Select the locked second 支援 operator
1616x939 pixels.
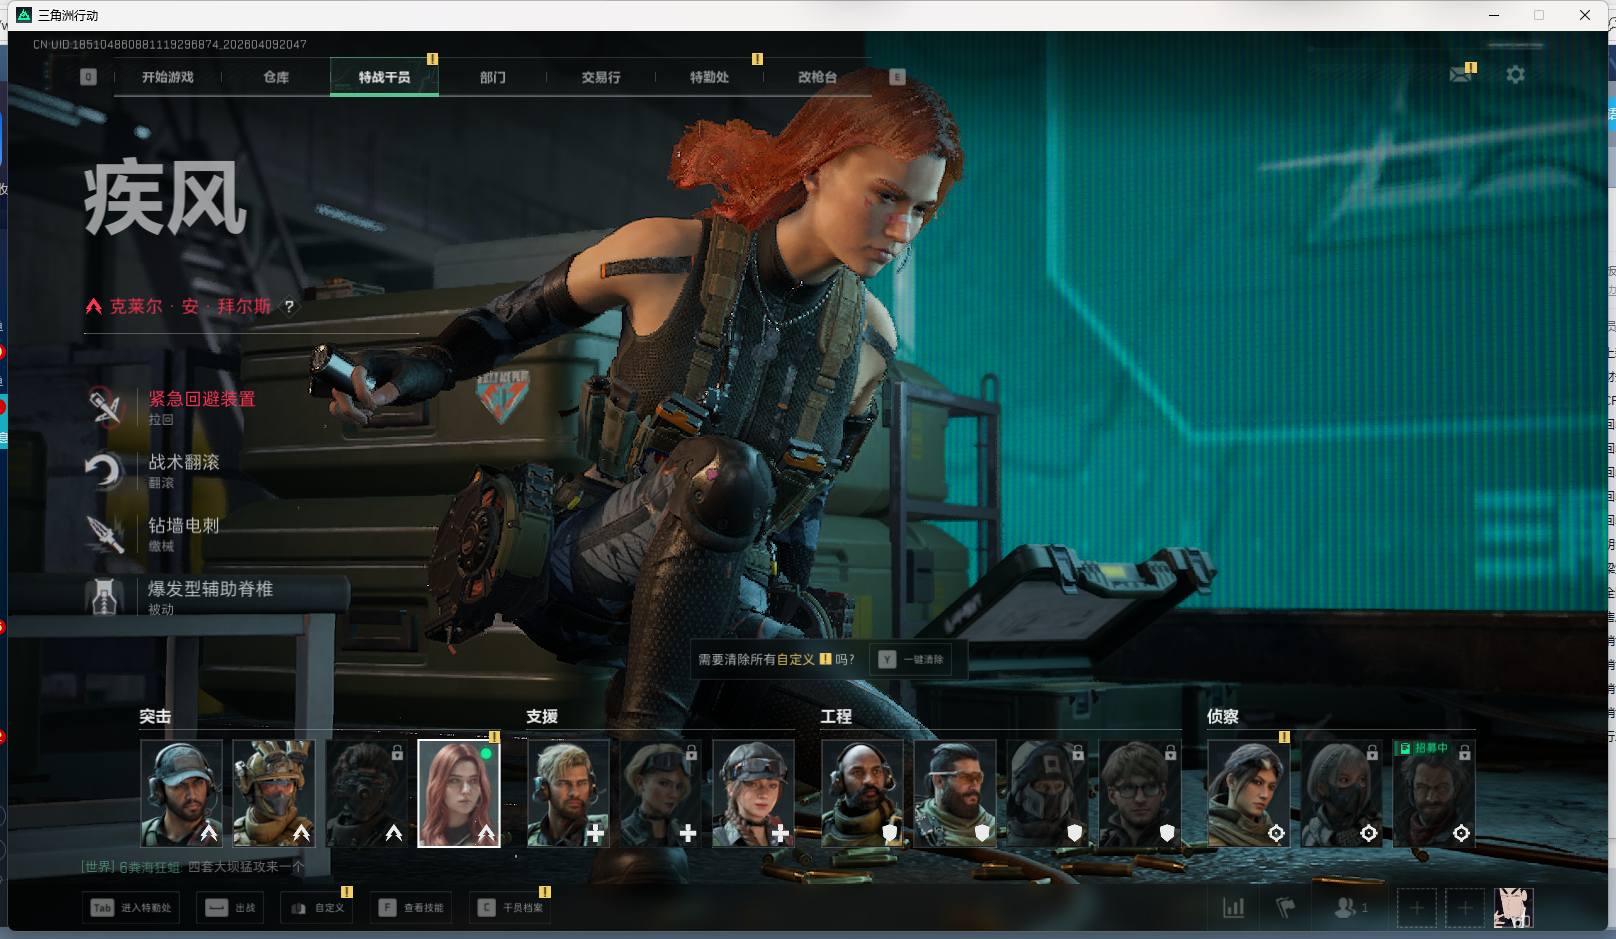pyautogui.click(x=661, y=794)
